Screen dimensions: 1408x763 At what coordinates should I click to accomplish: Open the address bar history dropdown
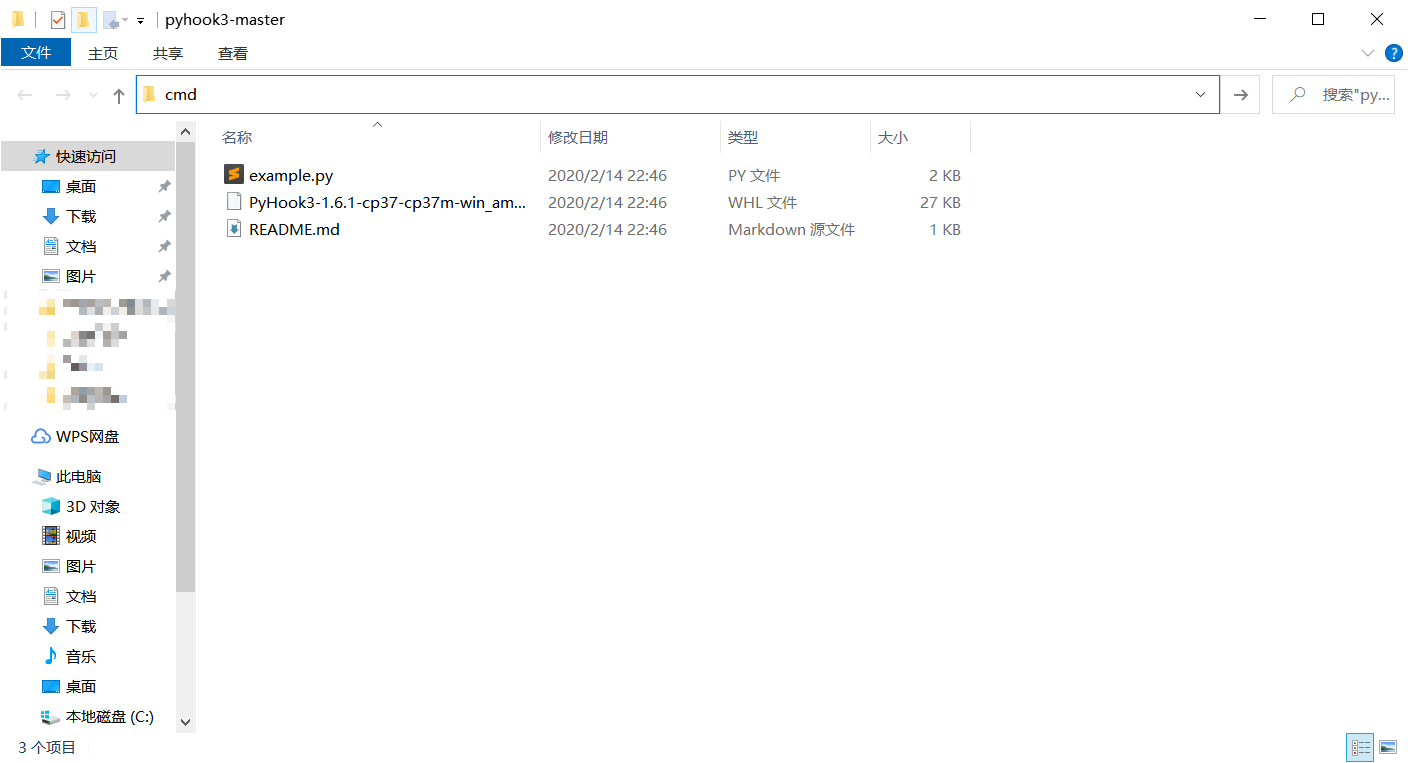click(x=1201, y=94)
